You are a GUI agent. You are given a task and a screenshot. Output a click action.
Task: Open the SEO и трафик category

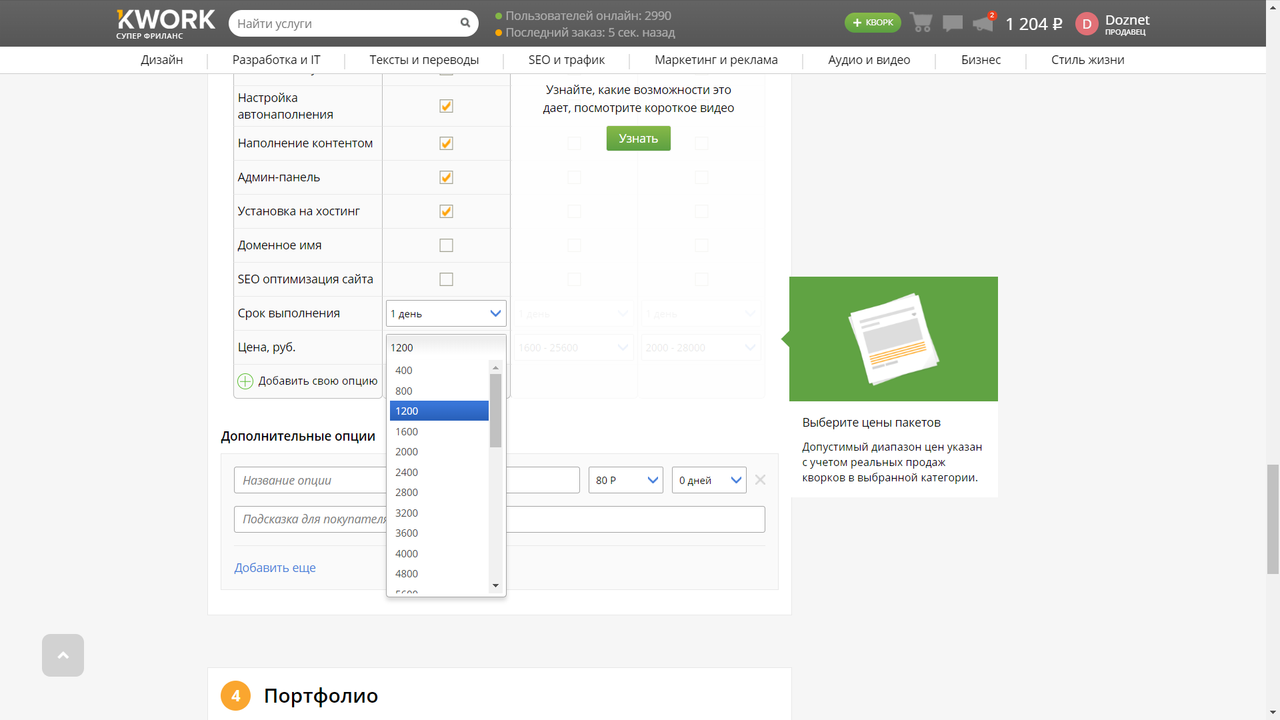tap(567, 60)
